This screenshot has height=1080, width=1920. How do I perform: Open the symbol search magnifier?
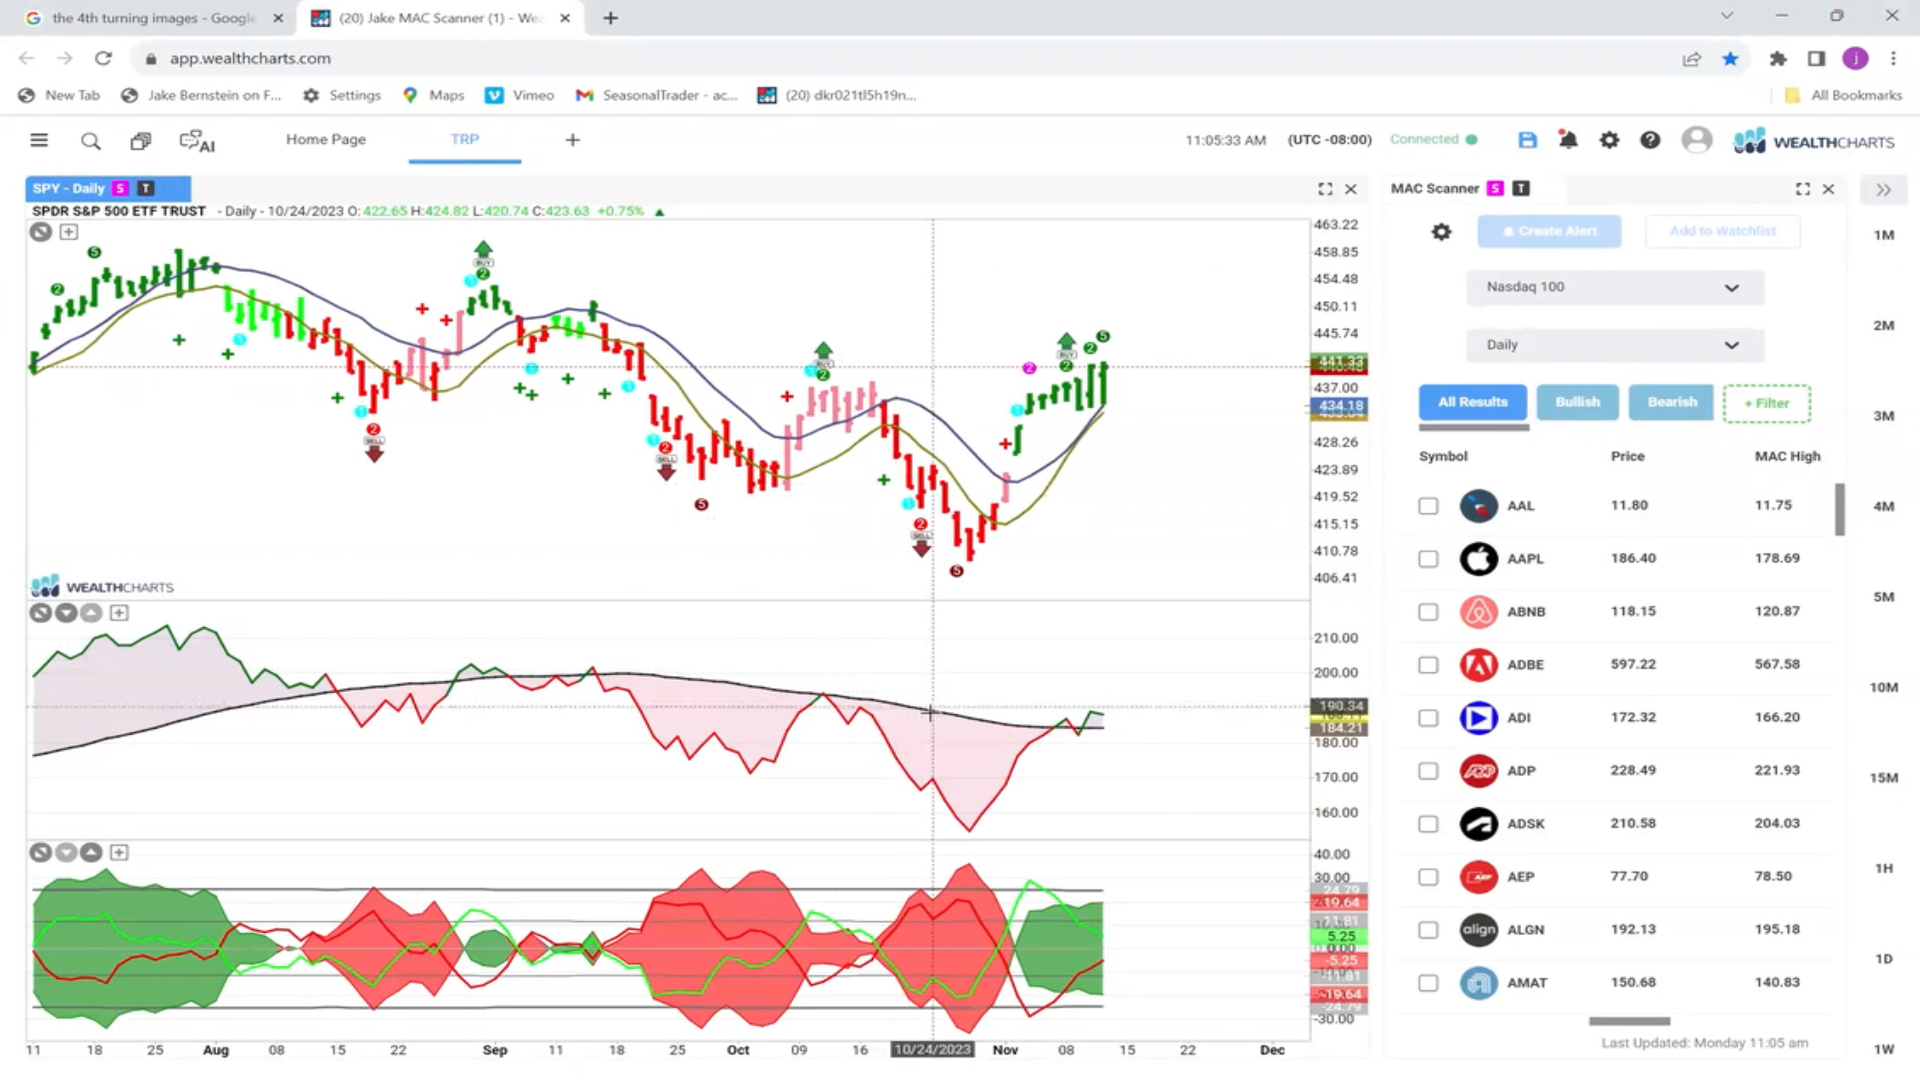[x=91, y=141]
